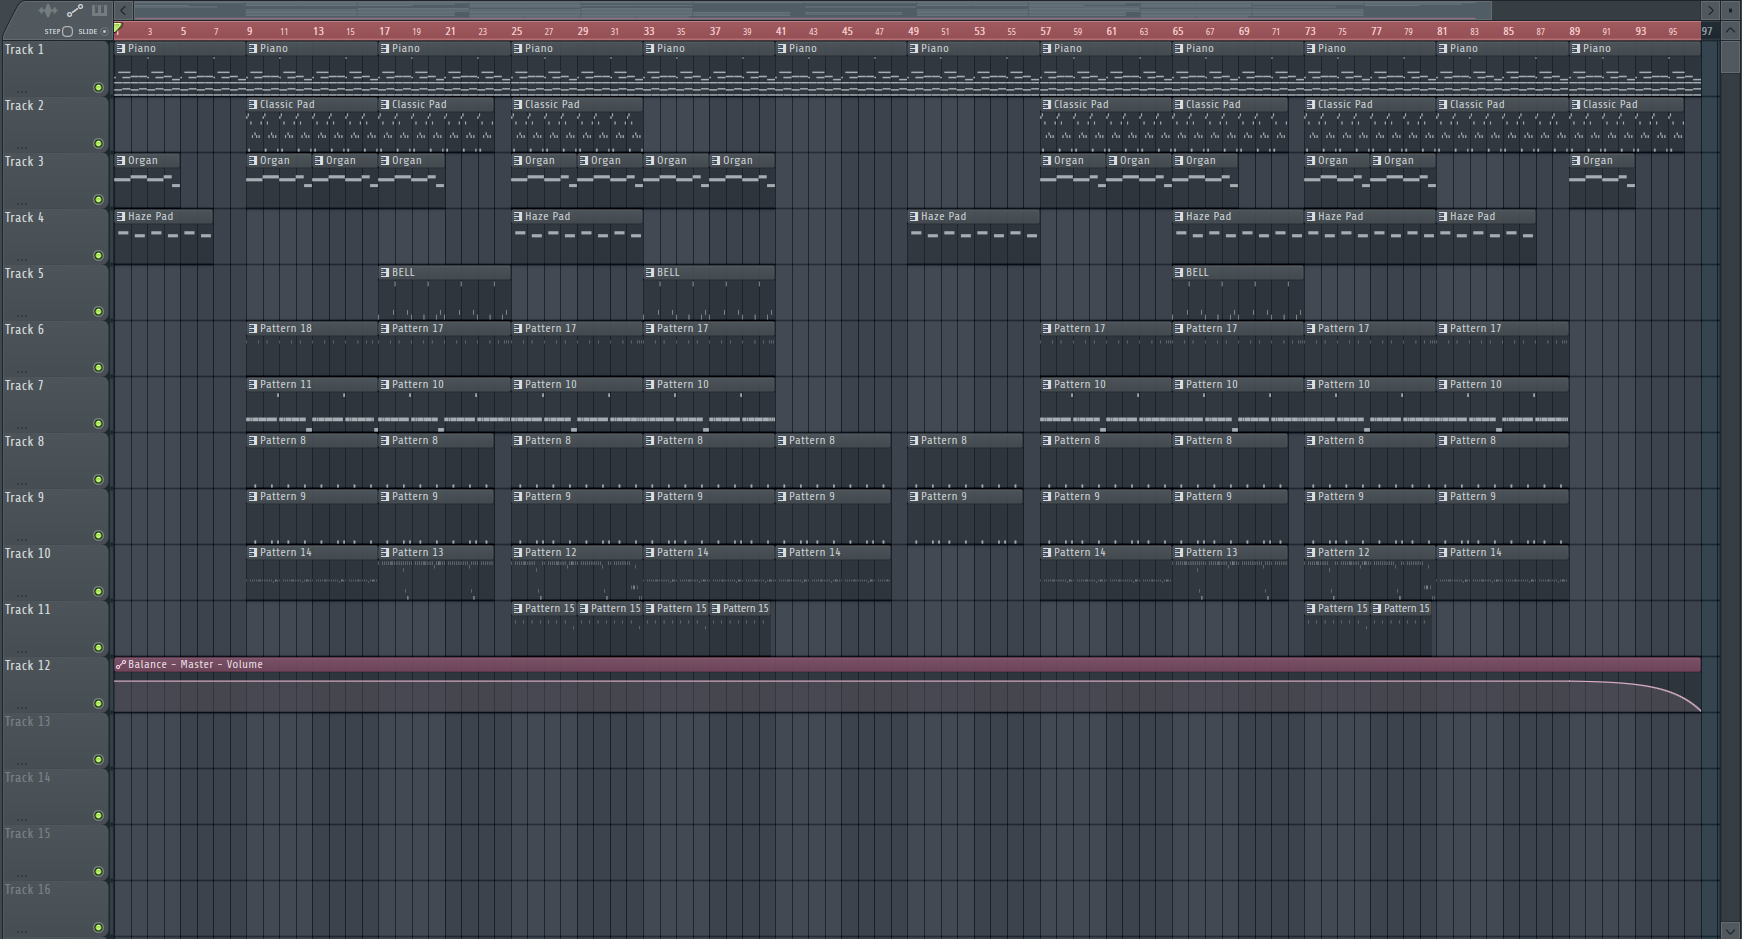Click the square zoom button in the top-right corner
Screen dimensions: 1742x939
tap(1731, 10)
